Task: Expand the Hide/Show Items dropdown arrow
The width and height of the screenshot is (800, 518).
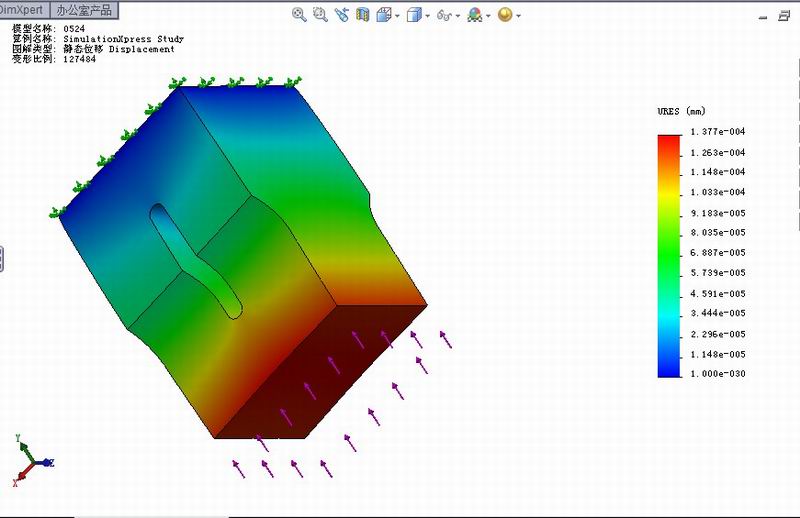Action: pos(458,16)
